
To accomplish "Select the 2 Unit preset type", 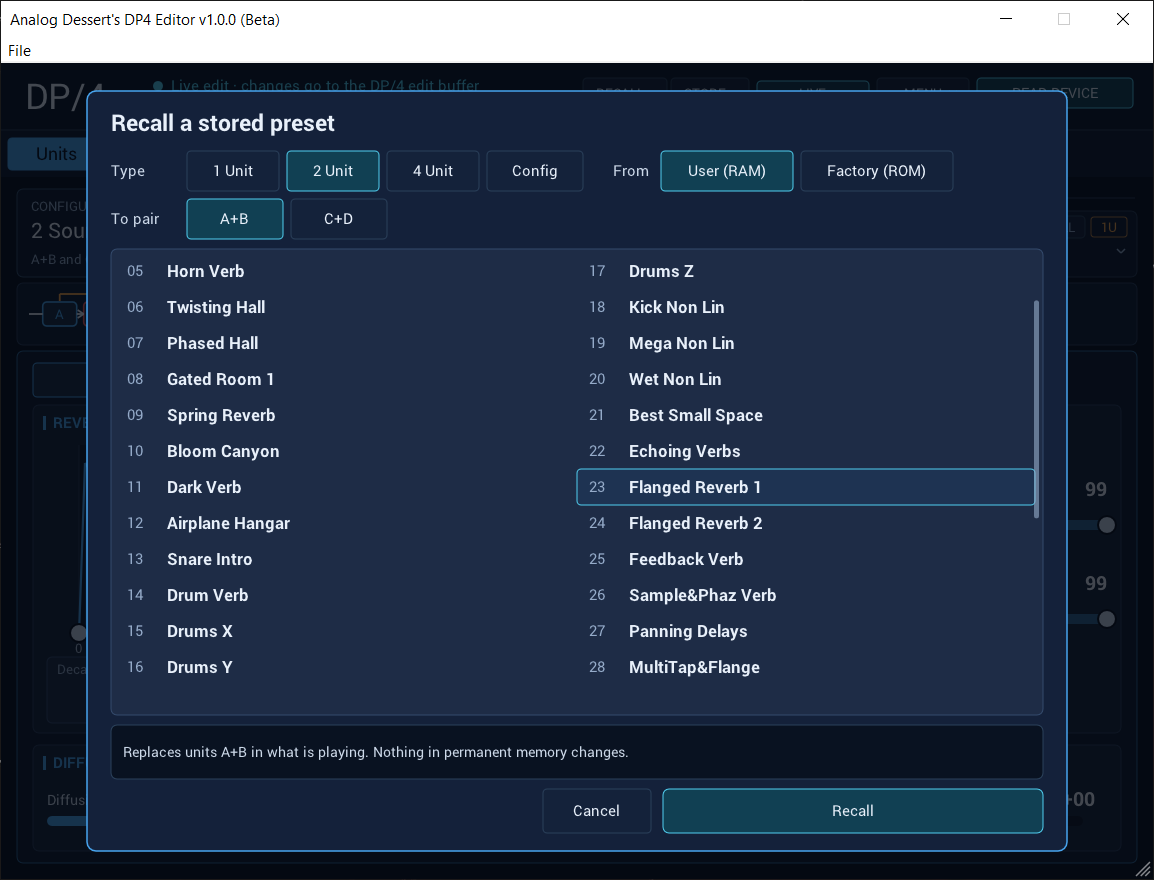I will coord(333,171).
